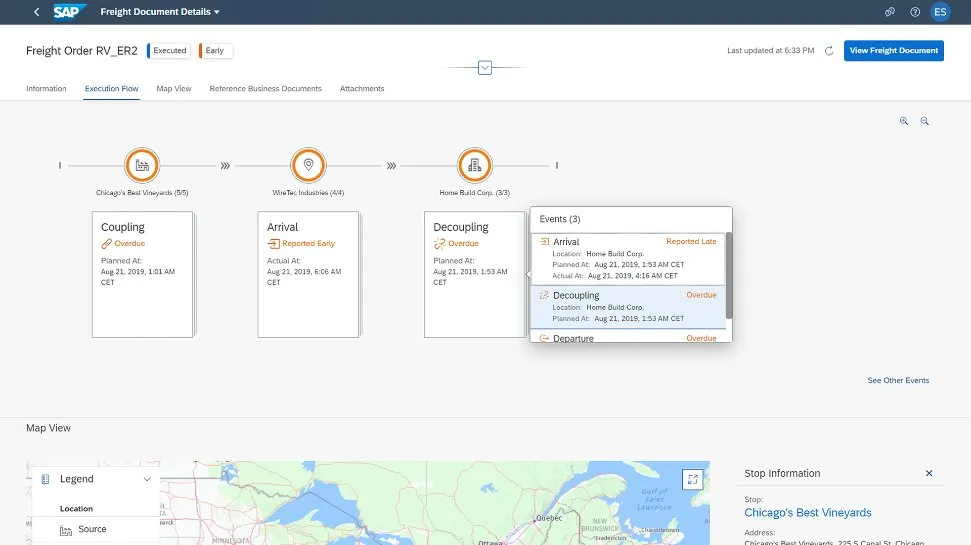Click the Decoupling icon in the Events list
This screenshot has height=545, width=971.
[544, 295]
